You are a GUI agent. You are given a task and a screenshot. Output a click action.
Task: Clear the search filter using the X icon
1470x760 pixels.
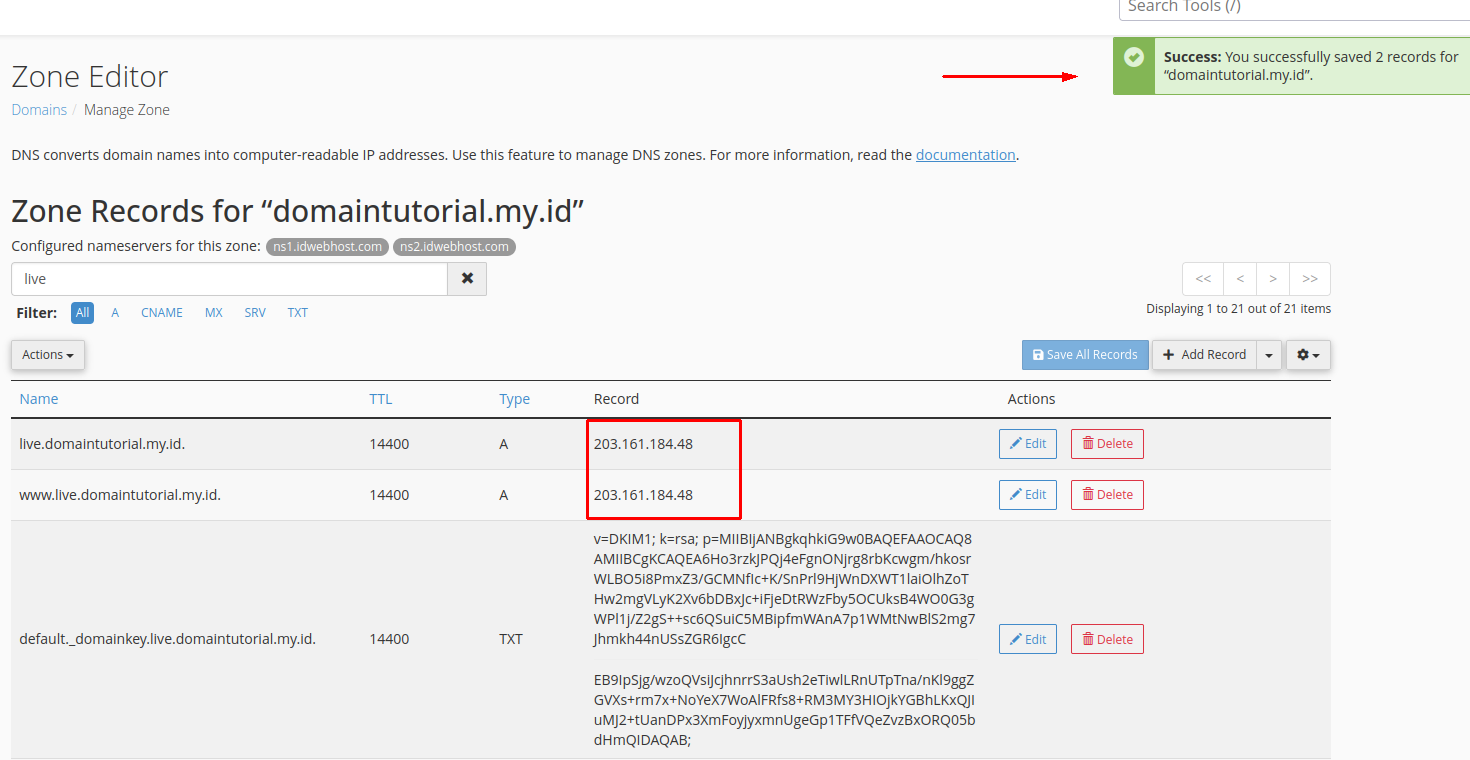point(466,279)
